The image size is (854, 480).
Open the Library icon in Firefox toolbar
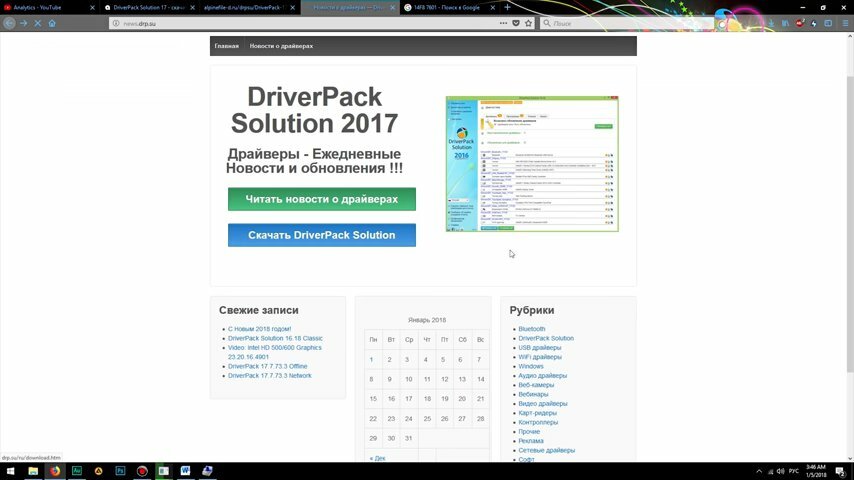[x=785, y=23]
